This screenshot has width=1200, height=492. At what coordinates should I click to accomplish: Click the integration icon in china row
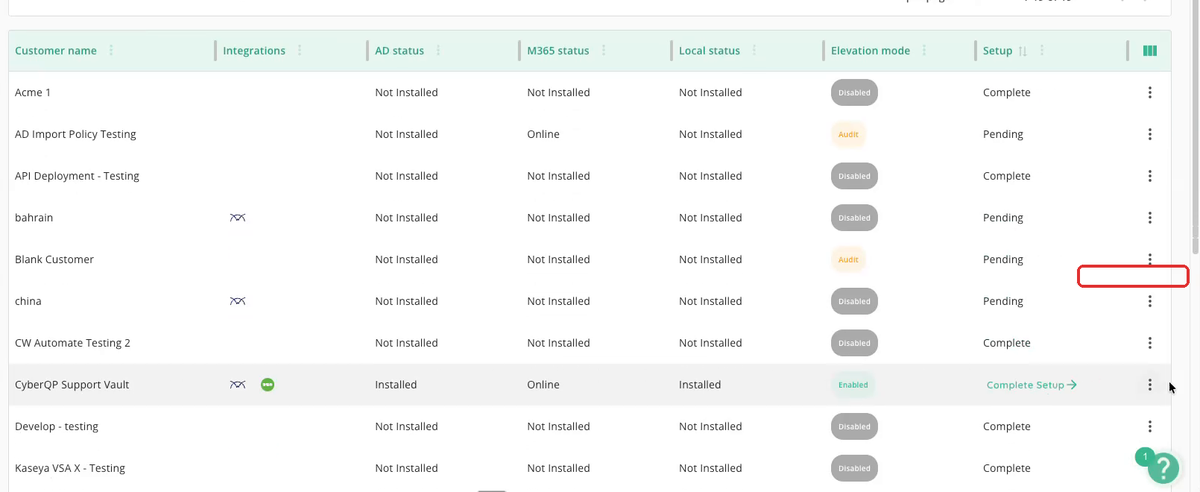tap(237, 301)
